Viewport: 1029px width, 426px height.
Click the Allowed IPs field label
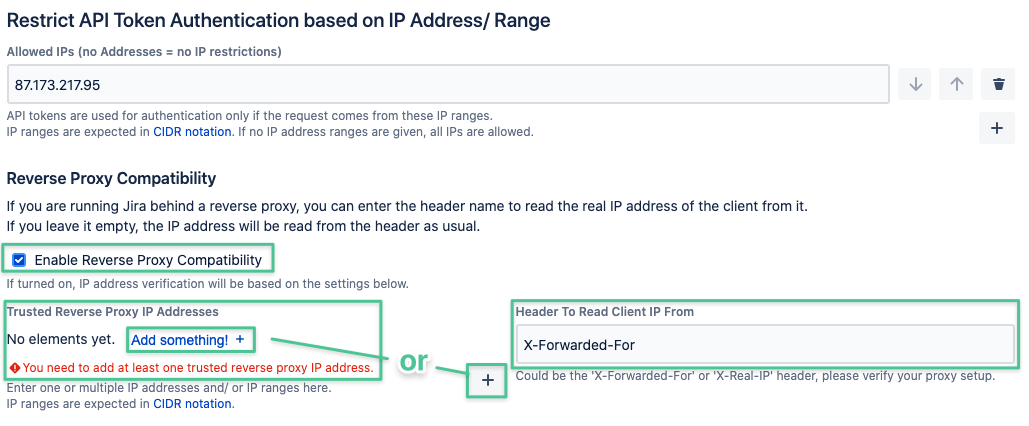[144, 51]
